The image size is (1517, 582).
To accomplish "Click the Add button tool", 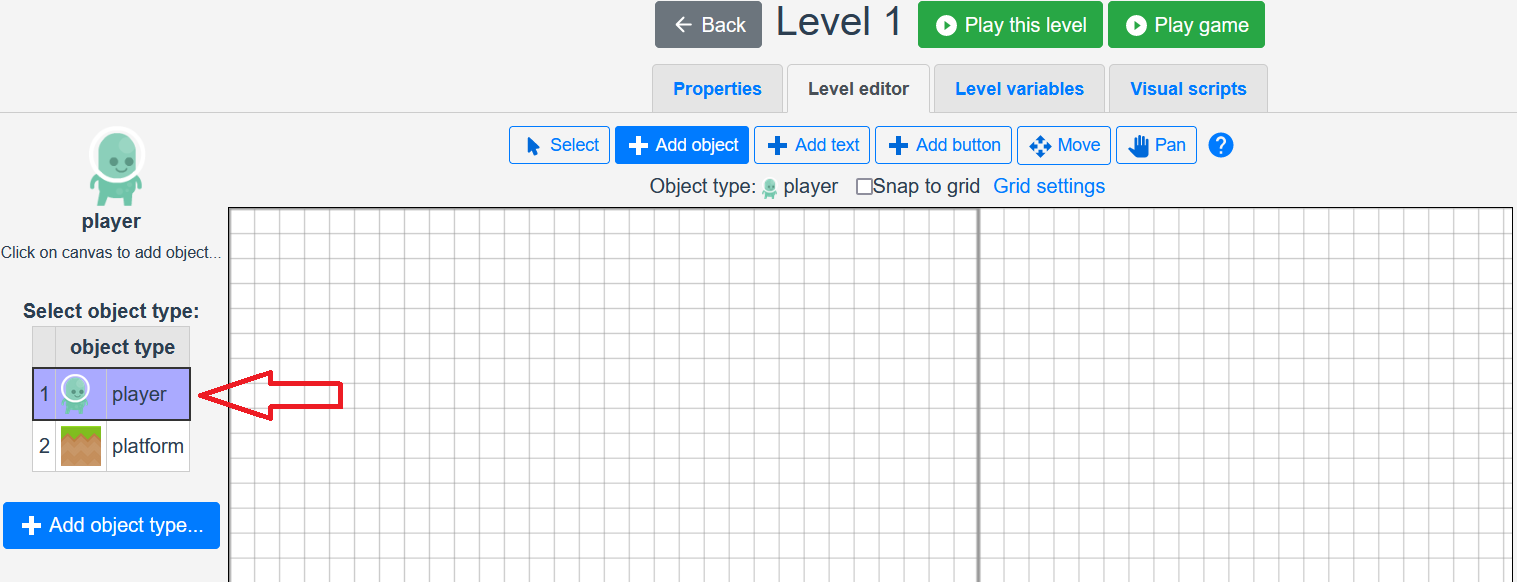I will pyautogui.click(x=944, y=145).
